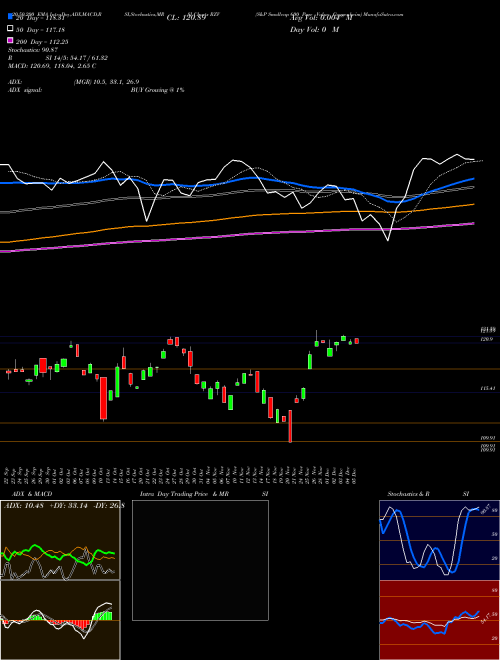Click the 'ADX: 10.48' value in ADX panel
Viewport: 500px width, 660px height.
point(24,506)
